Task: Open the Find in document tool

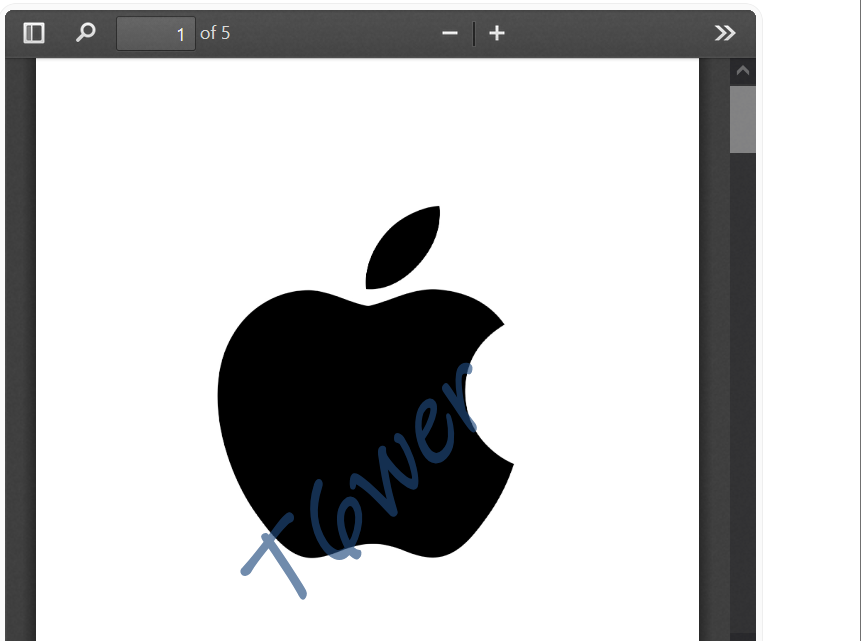Action: click(84, 32)
